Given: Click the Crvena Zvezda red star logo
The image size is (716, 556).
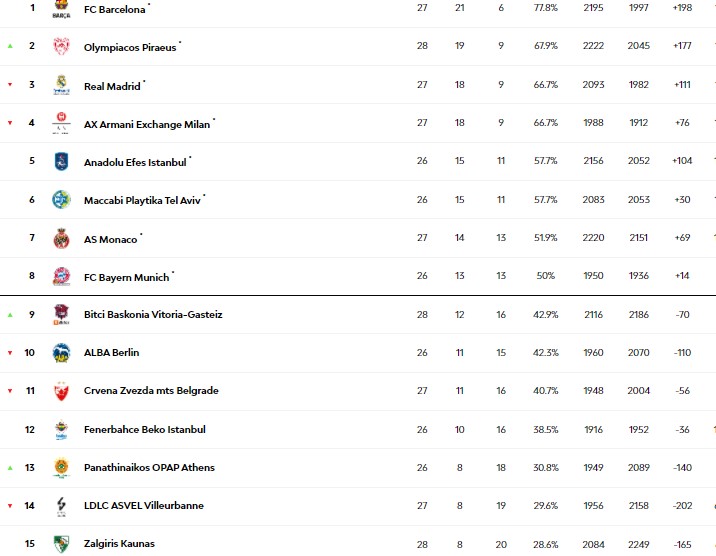Looking at the screenshot, I should tap(61, 391).
